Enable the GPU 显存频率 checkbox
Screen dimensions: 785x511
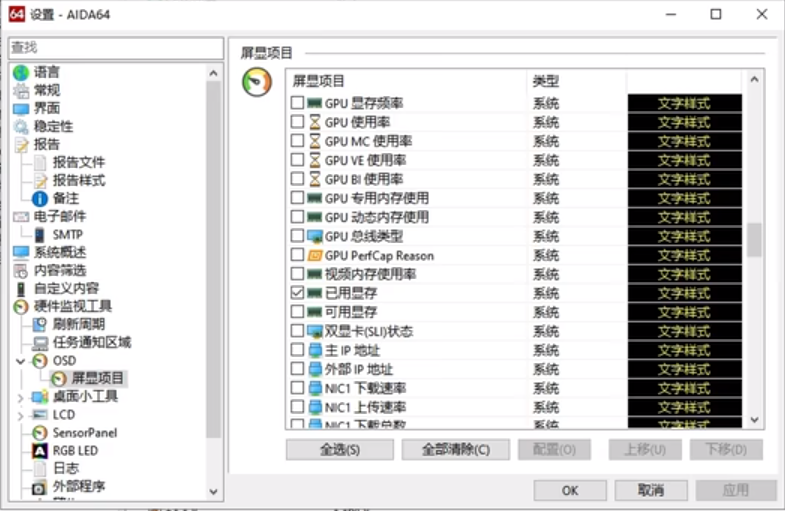point(297,103)
